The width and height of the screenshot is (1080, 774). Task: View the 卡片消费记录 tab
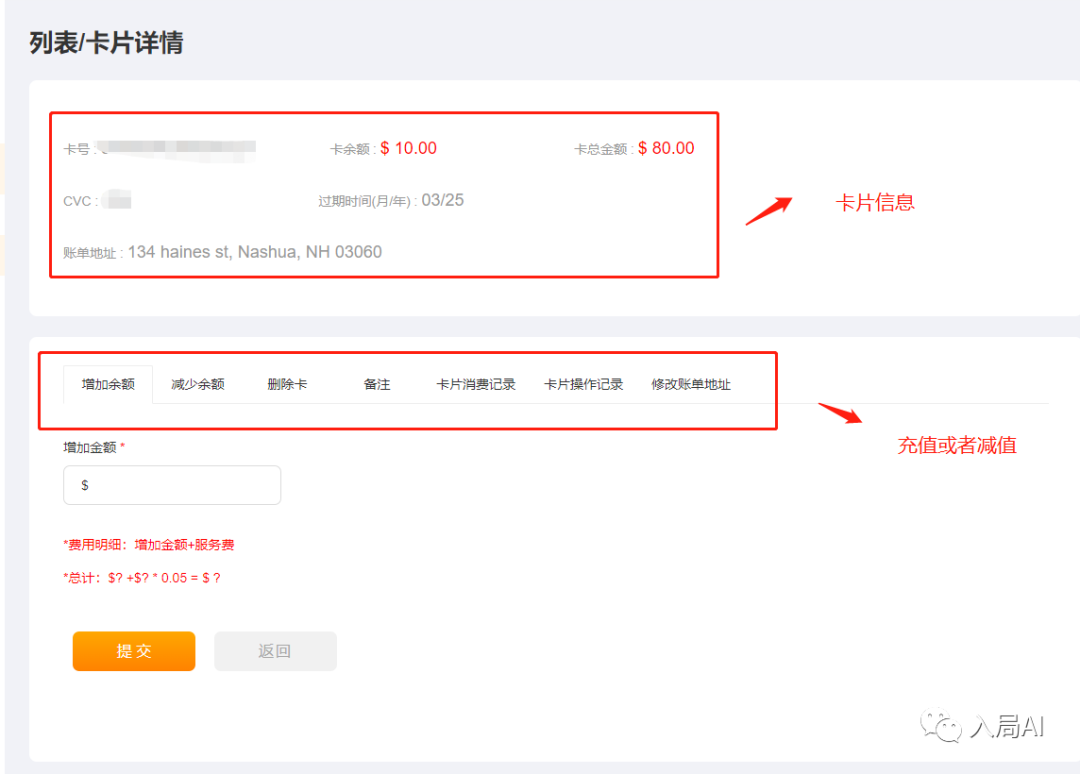pos(476,384)
